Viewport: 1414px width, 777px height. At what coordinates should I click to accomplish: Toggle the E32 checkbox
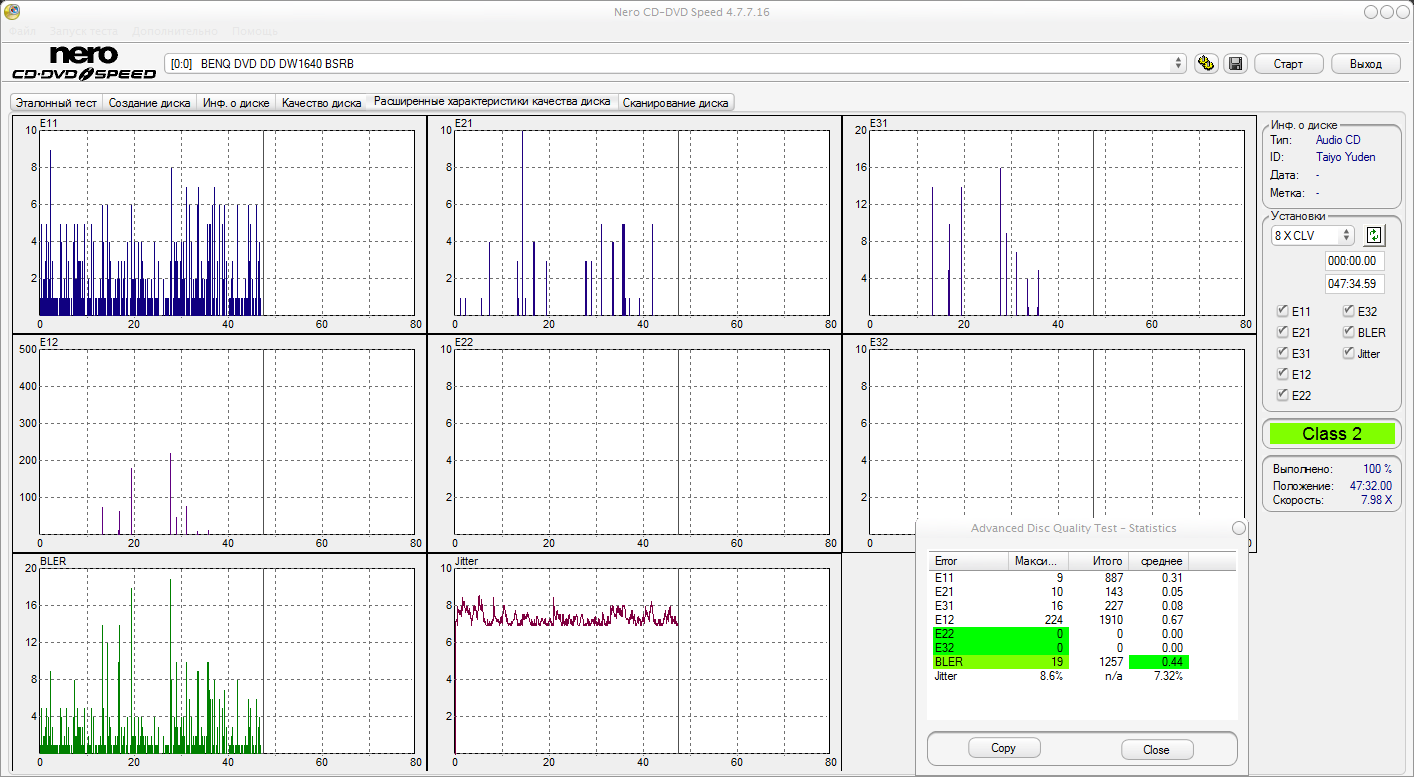point(1349,312)
